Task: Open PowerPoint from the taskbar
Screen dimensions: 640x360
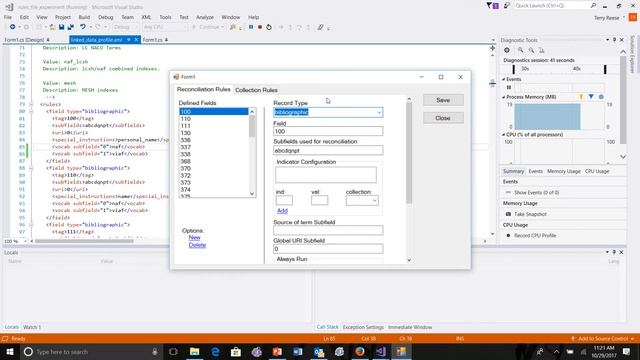Action: [x=277, y=351]
